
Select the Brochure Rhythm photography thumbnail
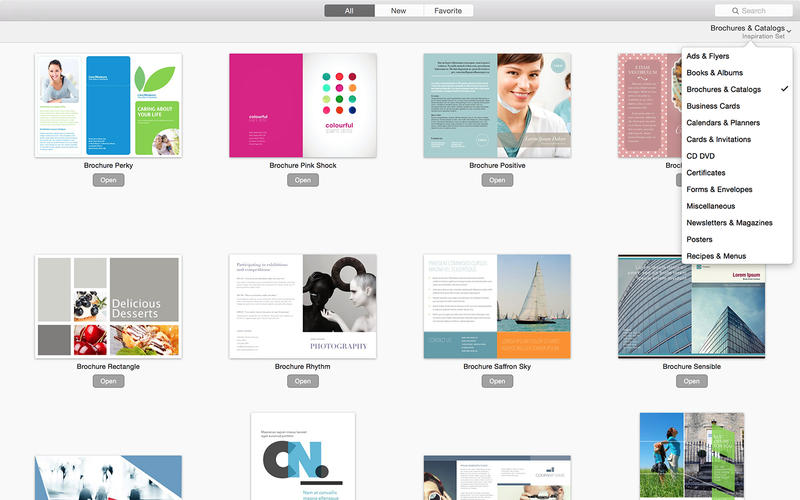(x=303, y=307)
